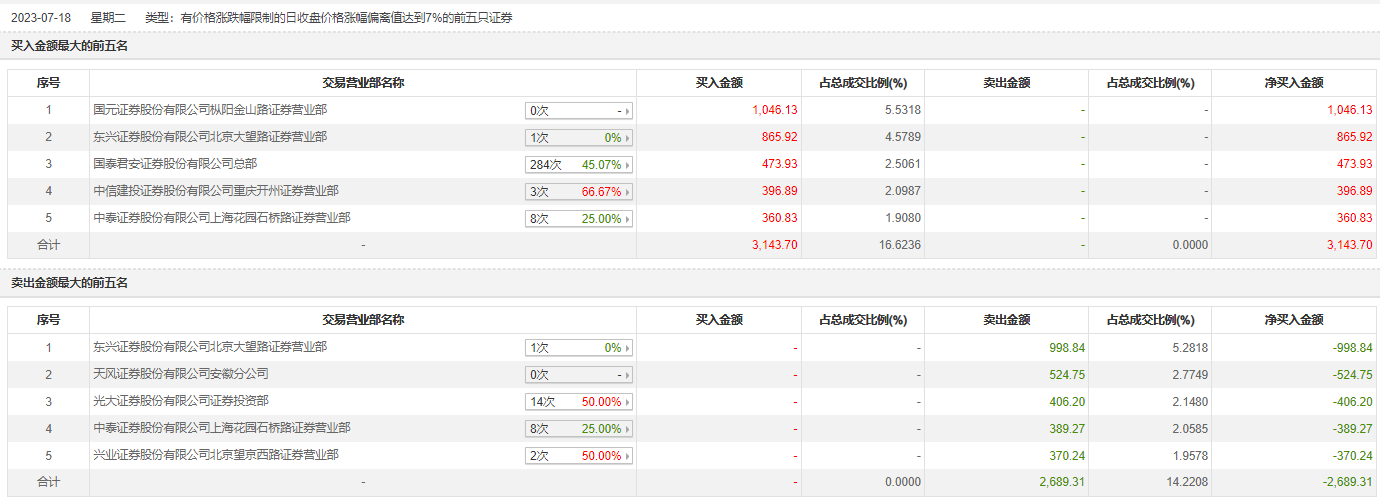Click 卖出金额 header in sell table

click(1007, 320)
